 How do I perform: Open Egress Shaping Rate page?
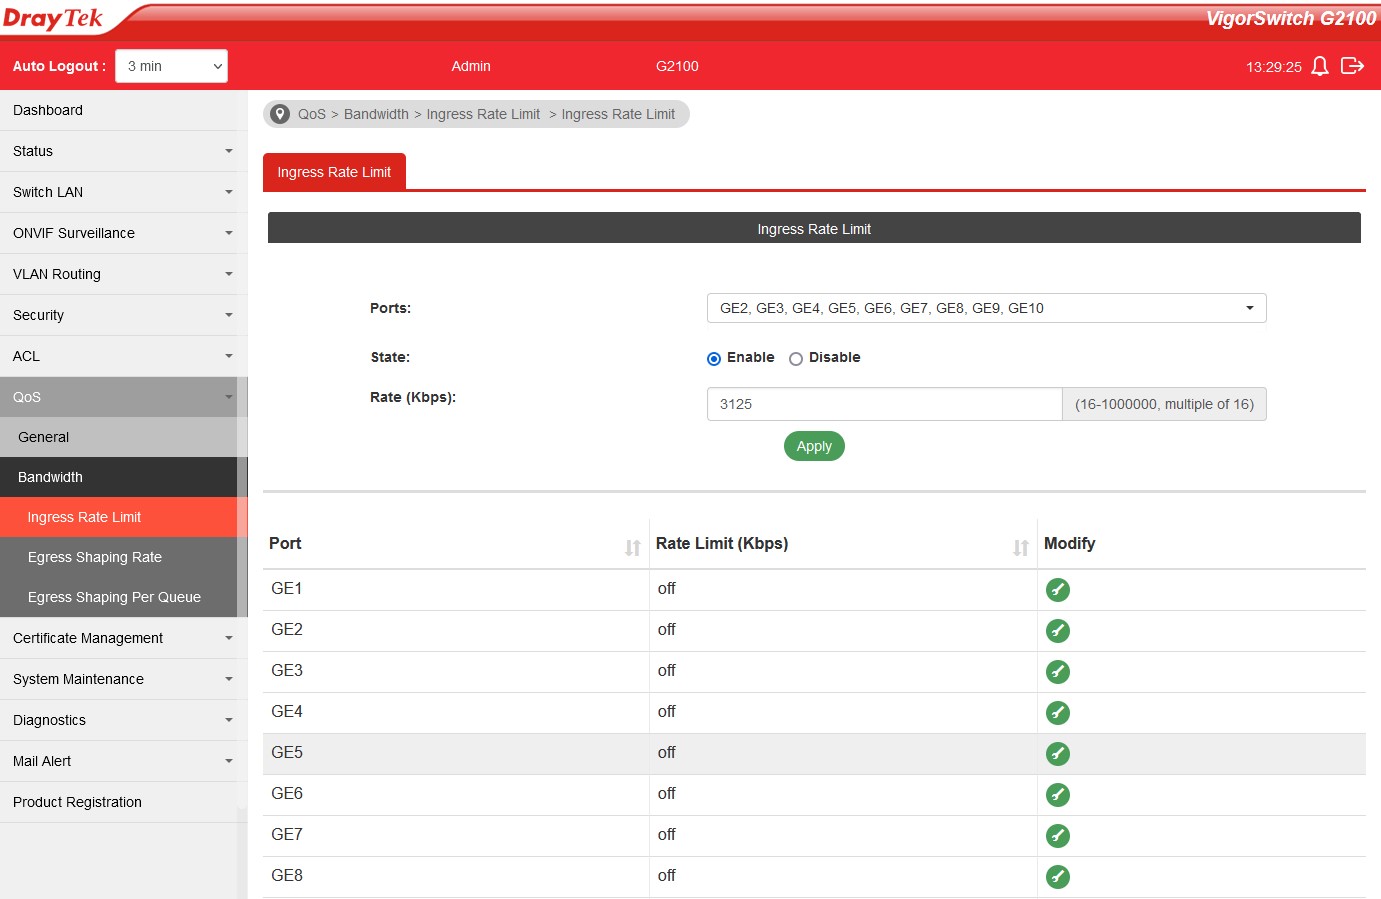[95, 557]
